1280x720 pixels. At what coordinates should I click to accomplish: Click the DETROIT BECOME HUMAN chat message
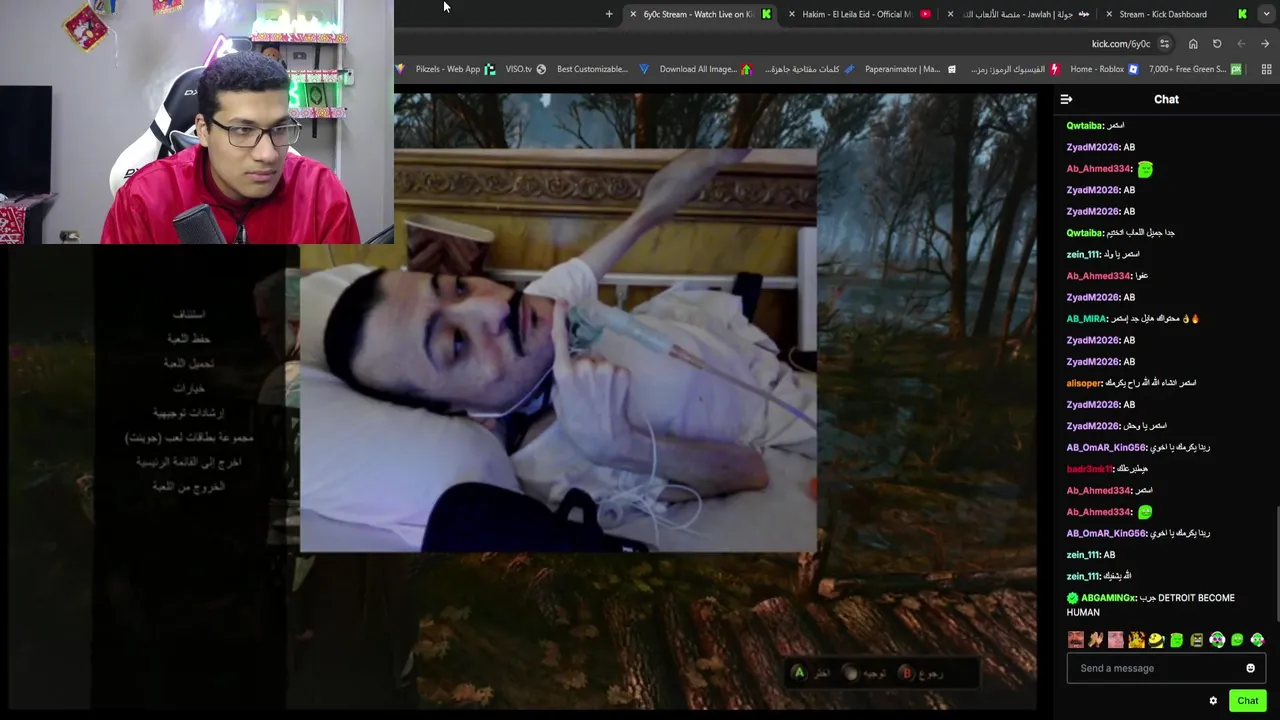tap(1150, 605)
